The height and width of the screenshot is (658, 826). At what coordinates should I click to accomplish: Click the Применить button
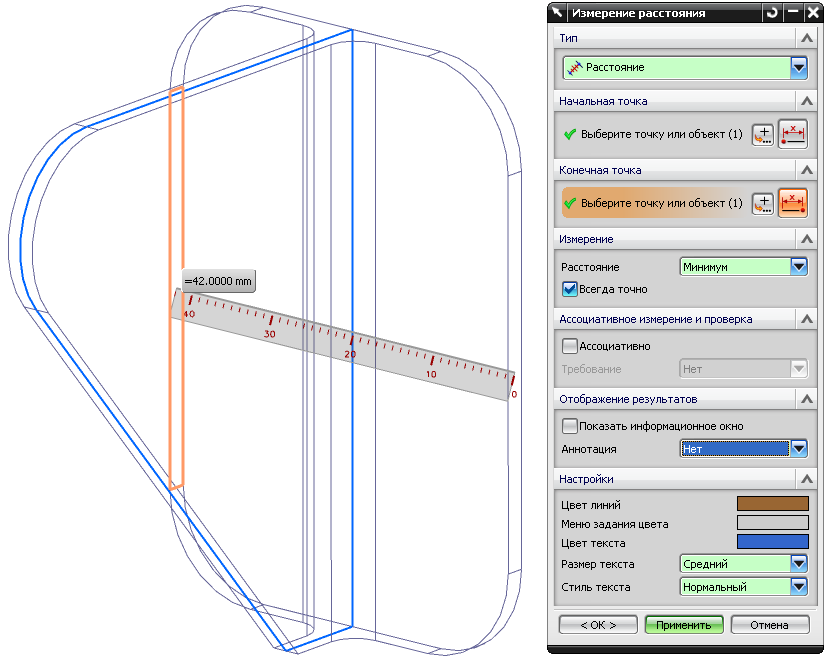click(684, 625)
